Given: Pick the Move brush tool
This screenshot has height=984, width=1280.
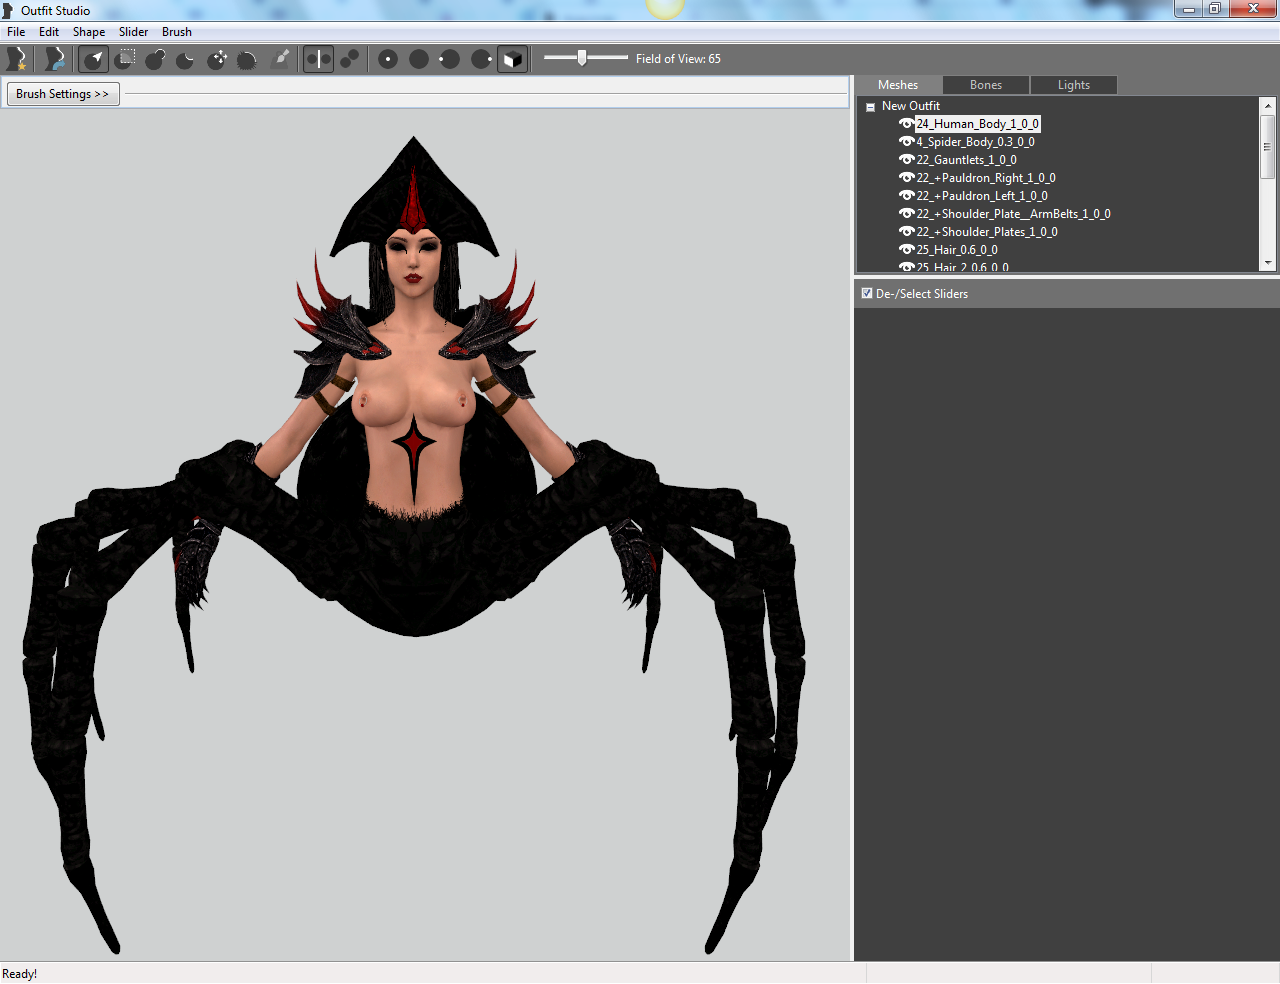Looking at the screenshot, I should point(217,59).
